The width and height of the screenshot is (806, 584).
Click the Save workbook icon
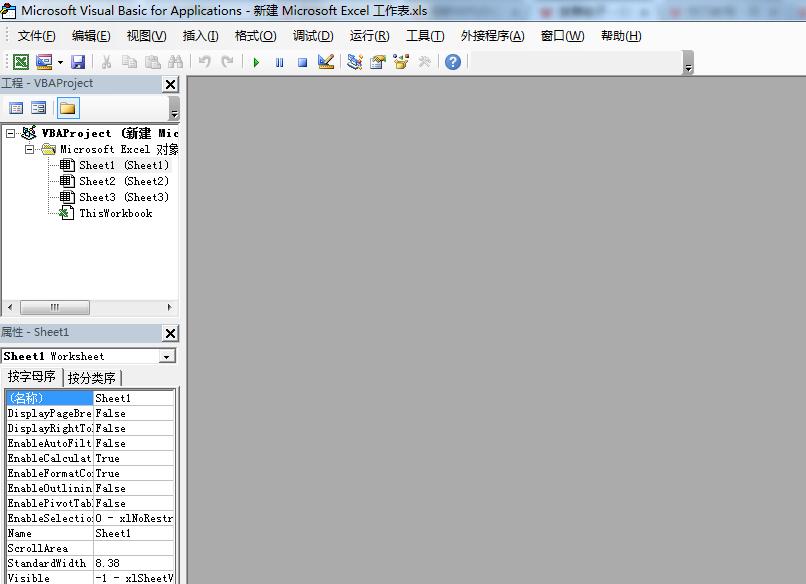77,62
